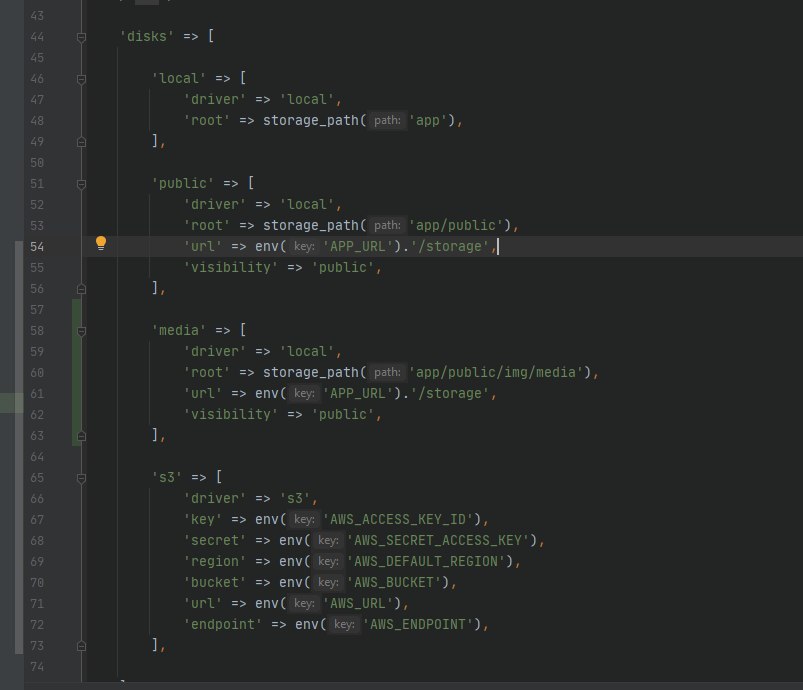
Task: Collapse the 's3' array fold on line 65
Action: (81, 478)
